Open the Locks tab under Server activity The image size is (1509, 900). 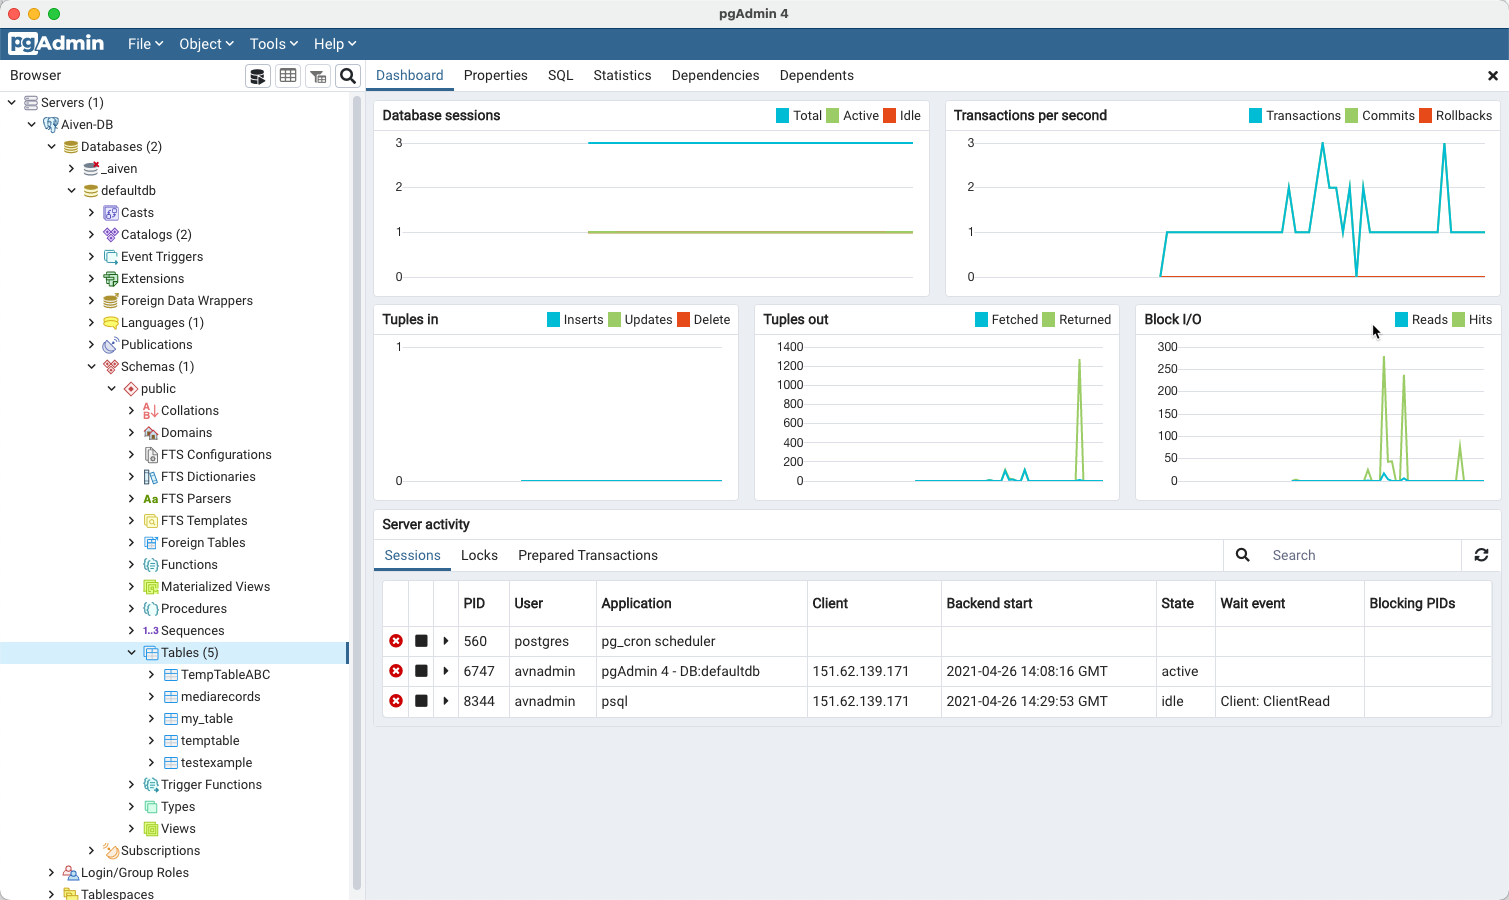click(x=480, y=555)
